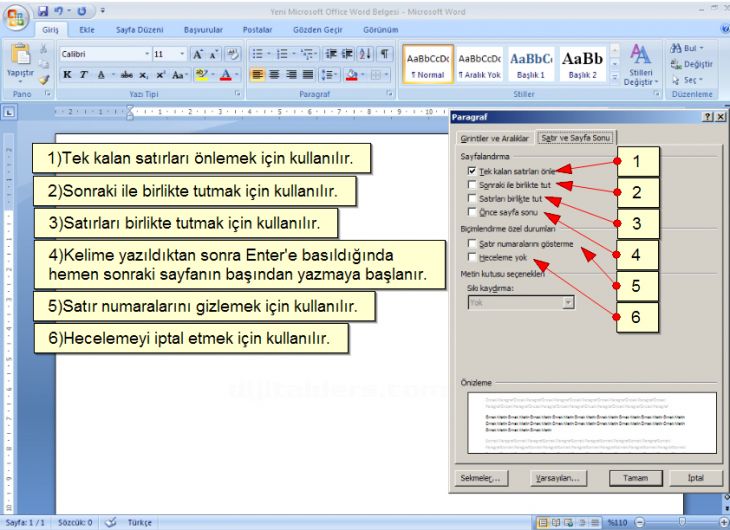Click the format painter brush icon
Viewport: 730px width, 530px height.
[x=44, y=80]
